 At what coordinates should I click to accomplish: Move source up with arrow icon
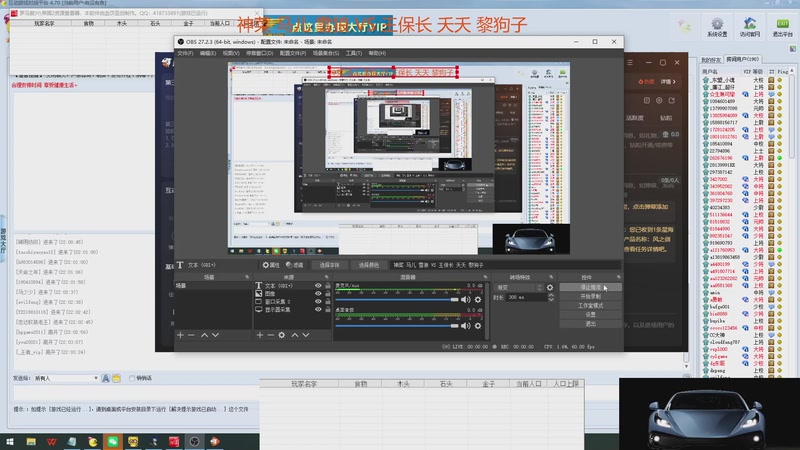(294, 335)
